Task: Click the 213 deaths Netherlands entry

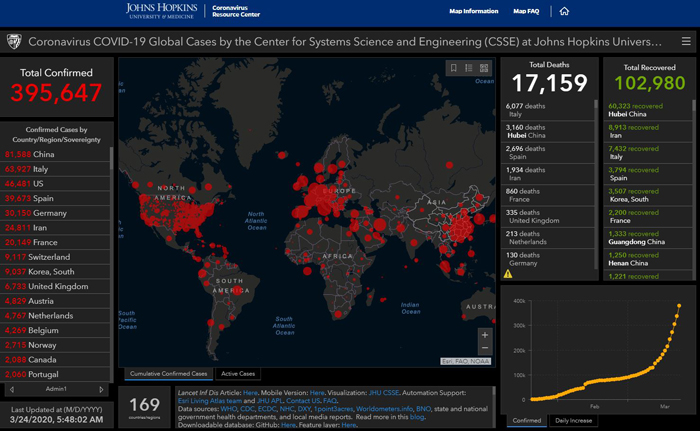Action: (x=548, y=238)
